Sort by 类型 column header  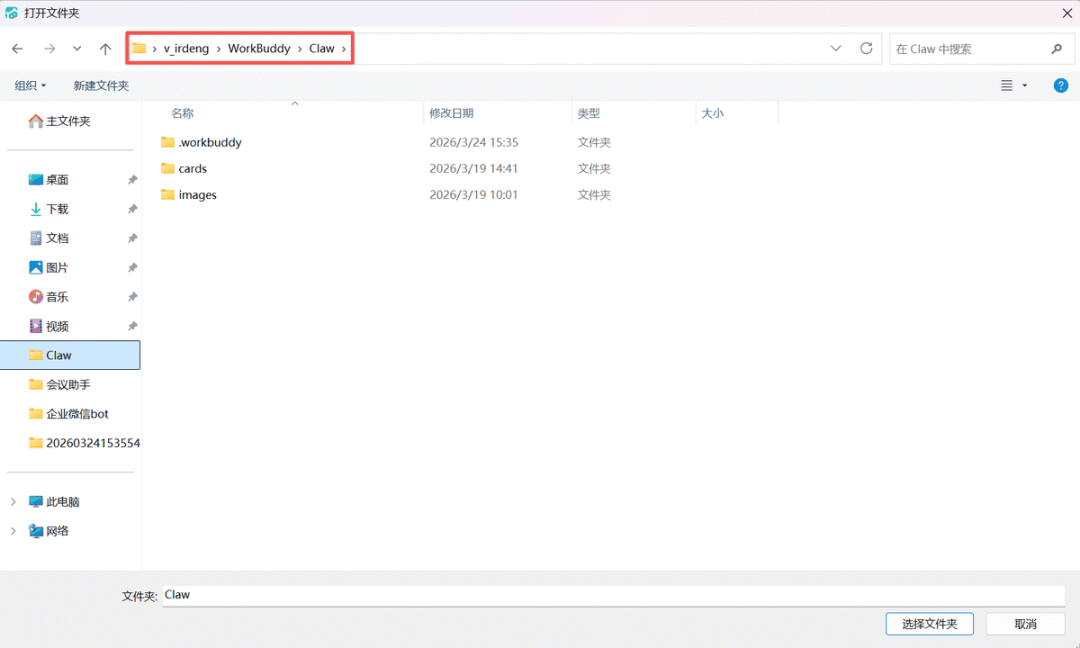click(588, 113)
